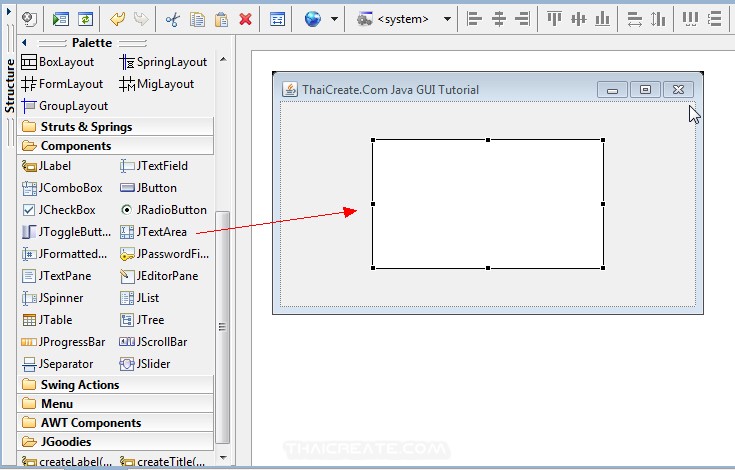Click the distribute vertical space icon

pyautogui.click(x=715, y=19)
